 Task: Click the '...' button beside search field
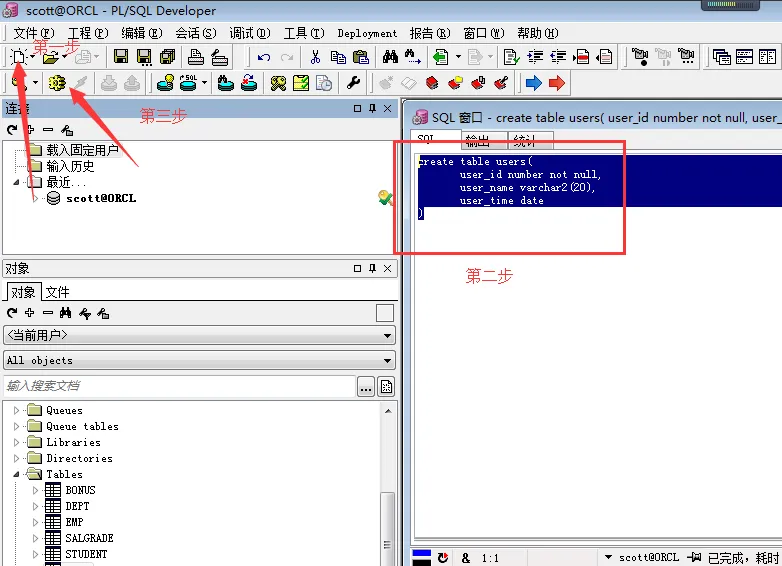coord(366,387)
